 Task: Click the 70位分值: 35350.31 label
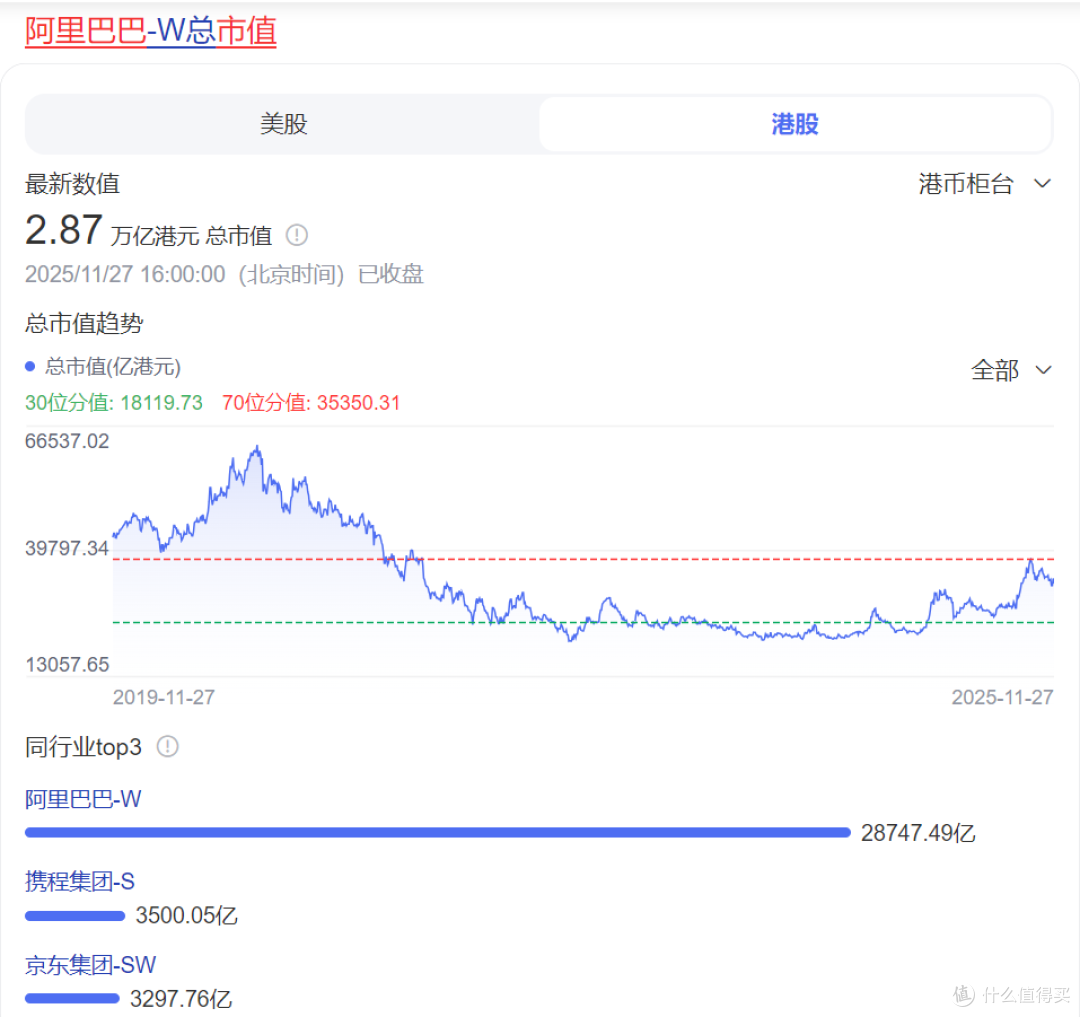click(311, 403)
